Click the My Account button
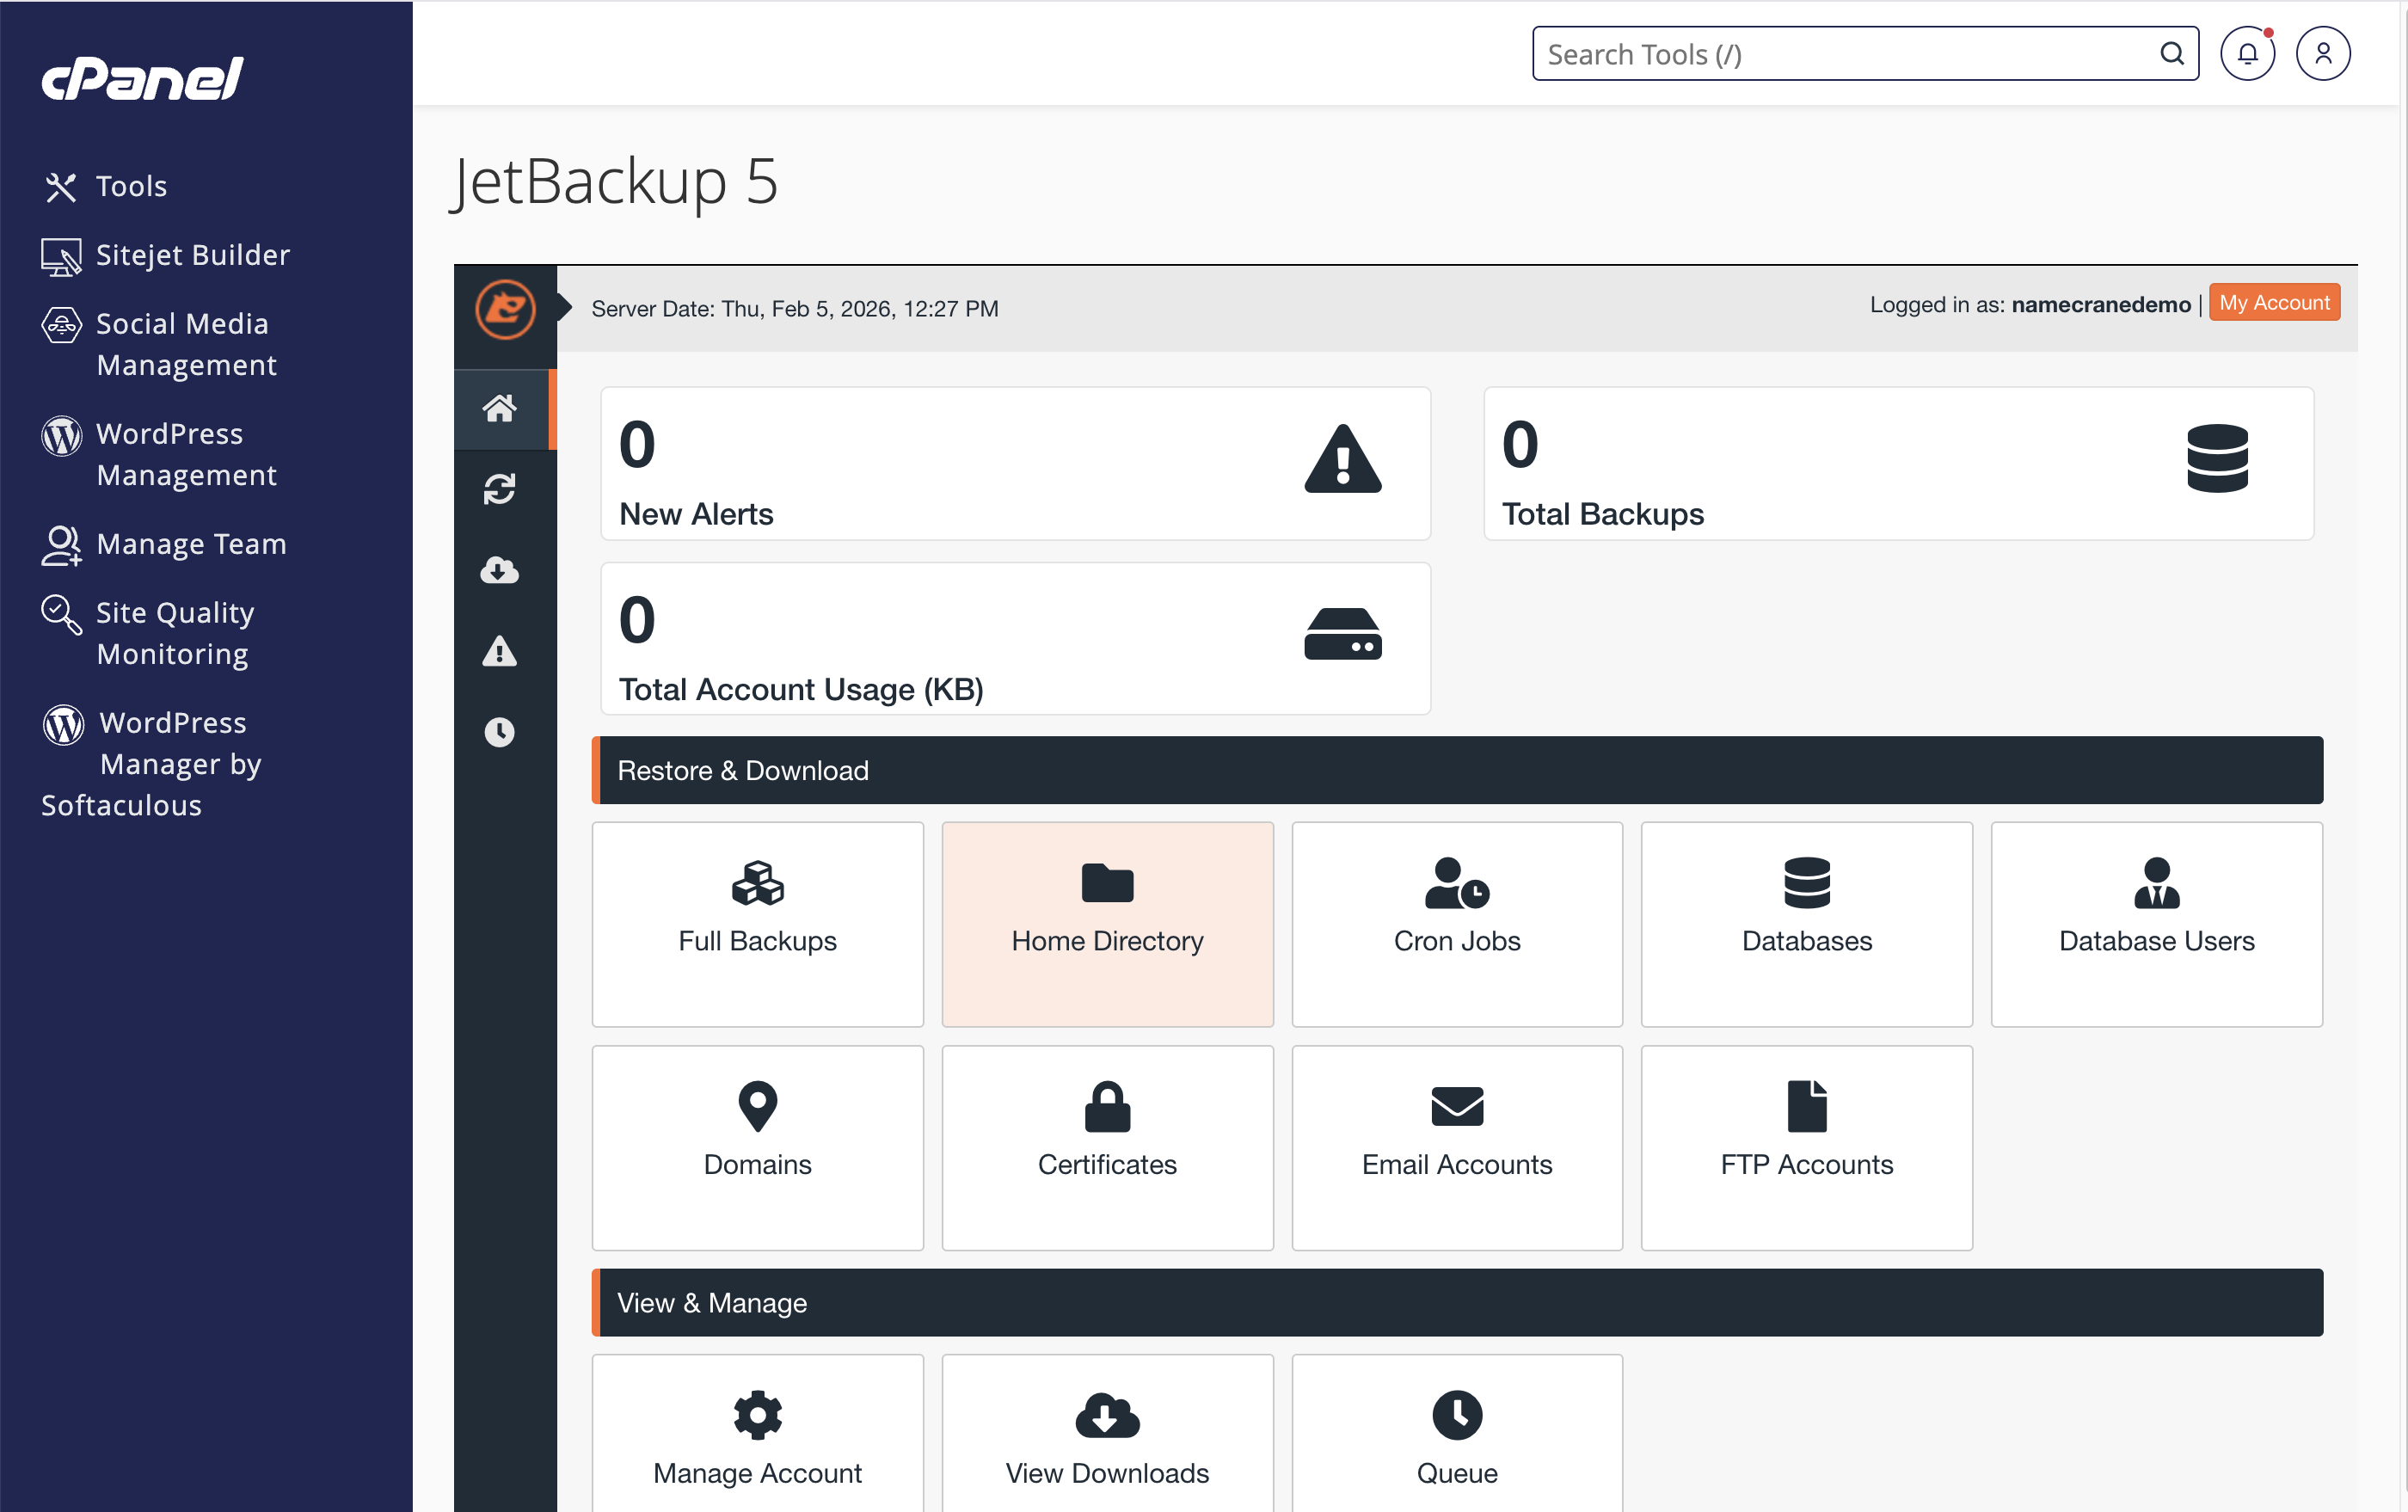Viewport: 2408px width, 1512px height. tap(2274, 302)
